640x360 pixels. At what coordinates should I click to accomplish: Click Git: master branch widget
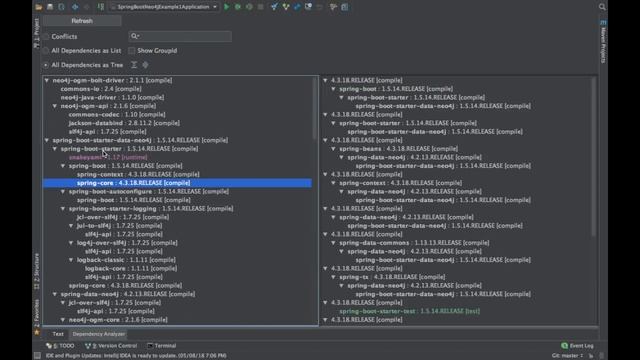pyautogui.click(x=567, y=356)
